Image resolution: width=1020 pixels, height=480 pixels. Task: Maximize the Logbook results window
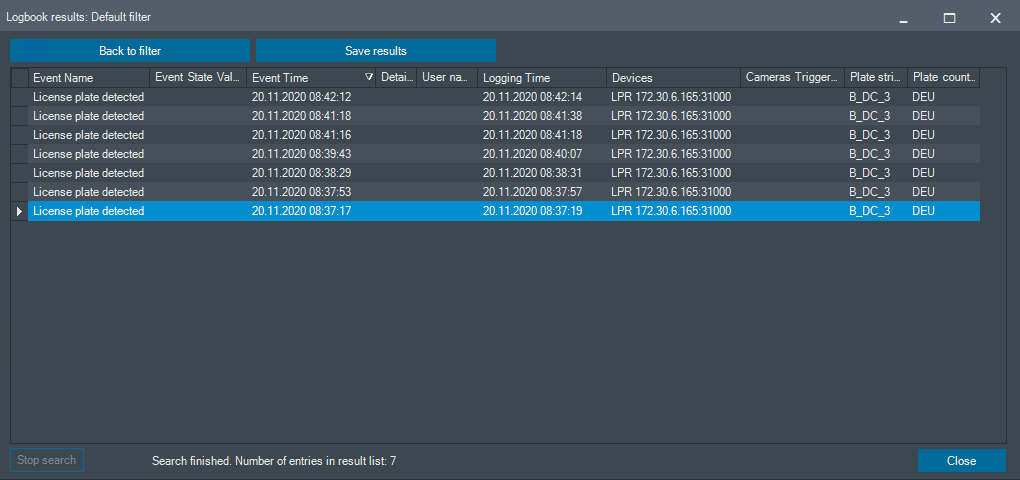point(949,18)
